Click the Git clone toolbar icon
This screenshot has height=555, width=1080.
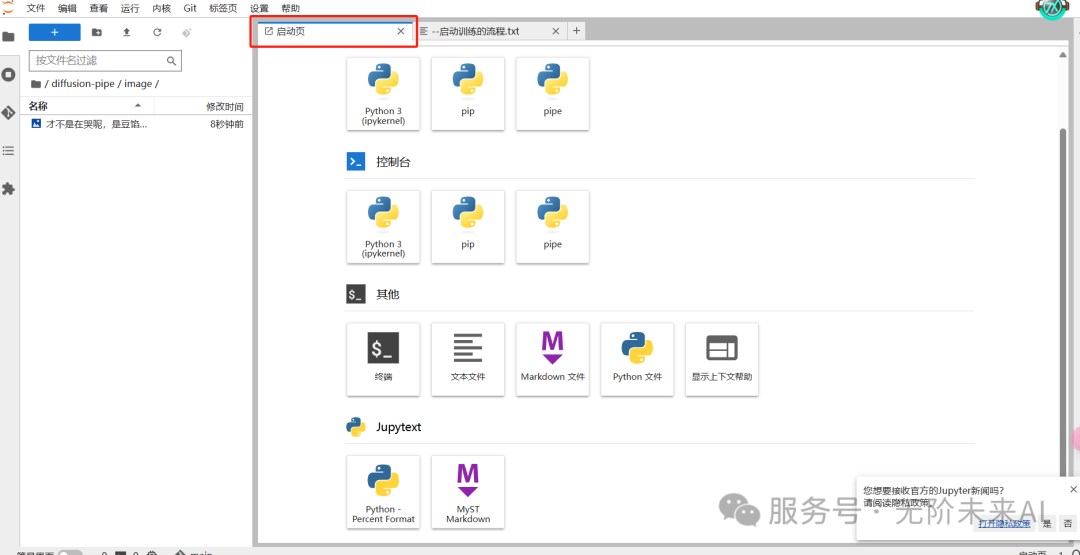click(187, 32)
